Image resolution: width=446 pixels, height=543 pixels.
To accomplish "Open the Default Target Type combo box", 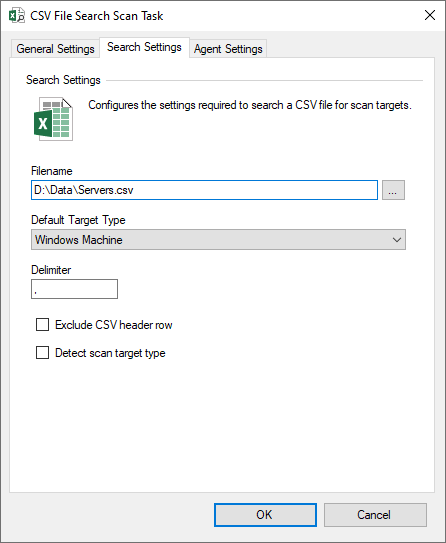I will 218,240.
